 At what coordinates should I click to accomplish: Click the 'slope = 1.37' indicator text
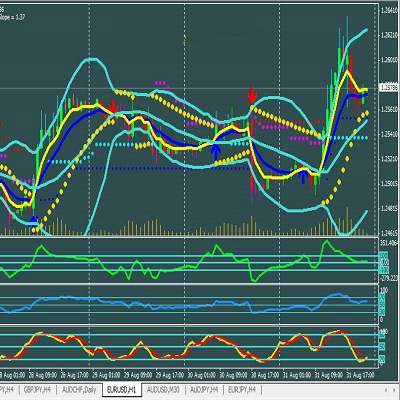point(12,17)
